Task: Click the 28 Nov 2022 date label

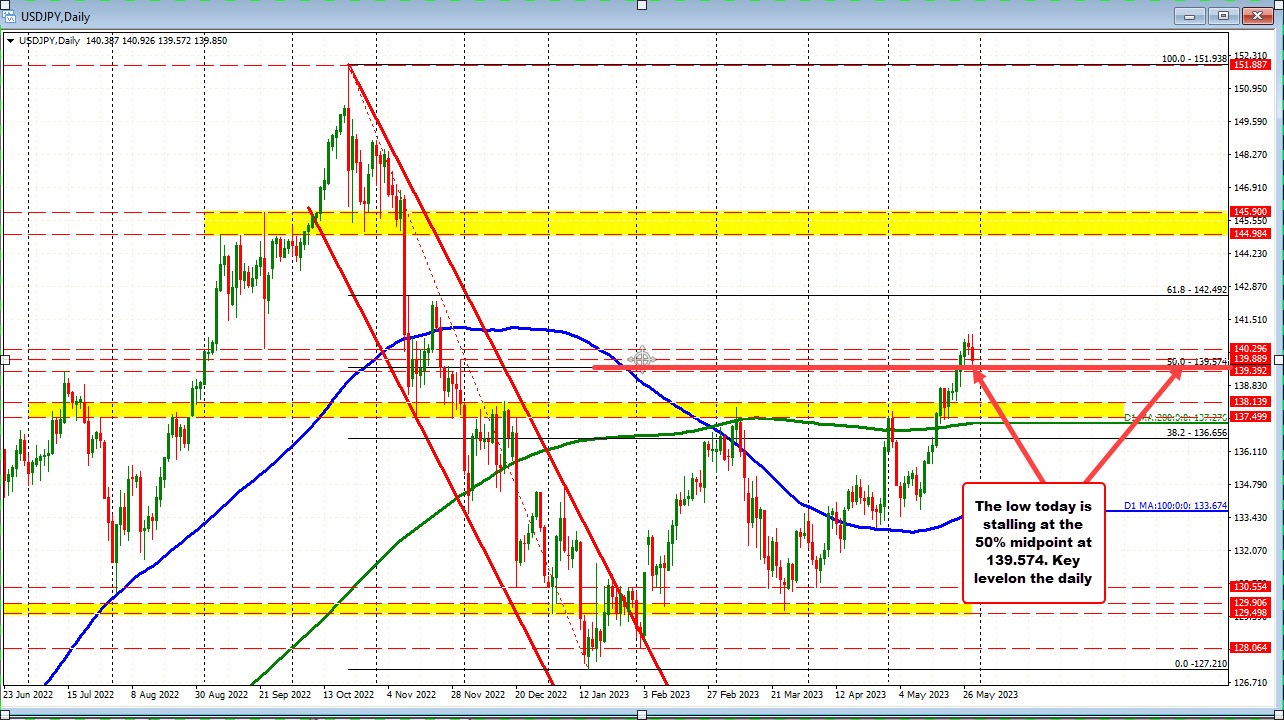Action: (476, 694)
